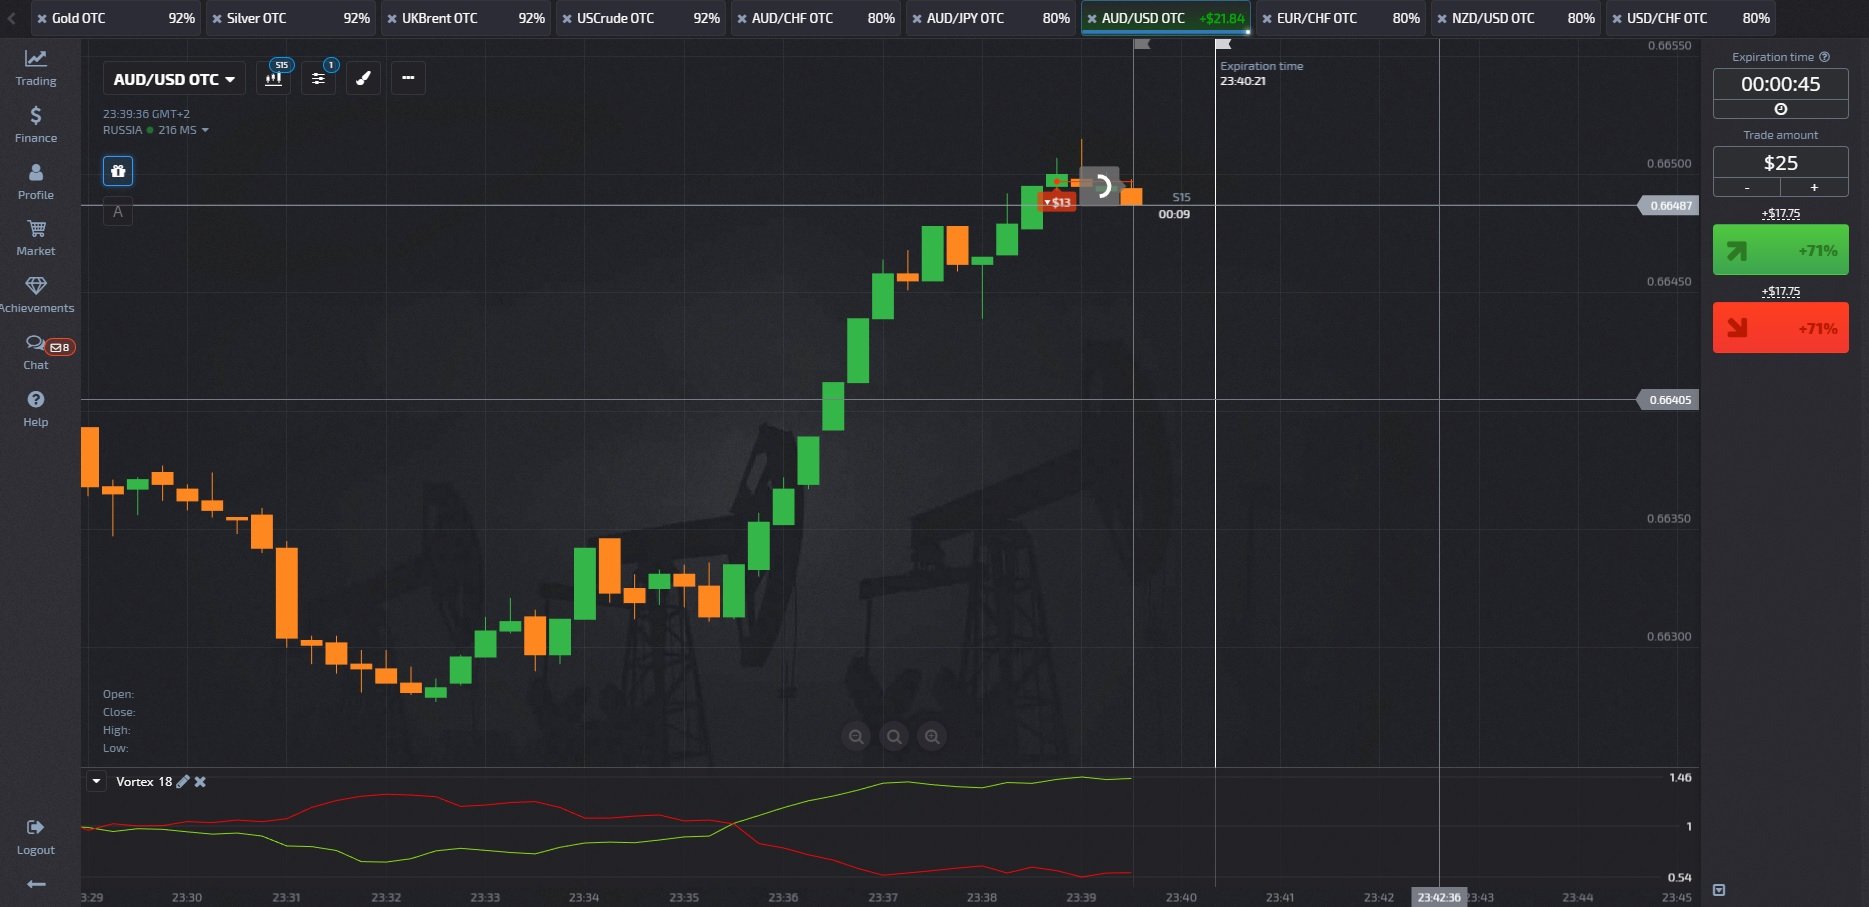Viewport: 1869px width, 907px height.
Task: Collapse the Vortex indicator panel arrow
Action: (96, 782)
